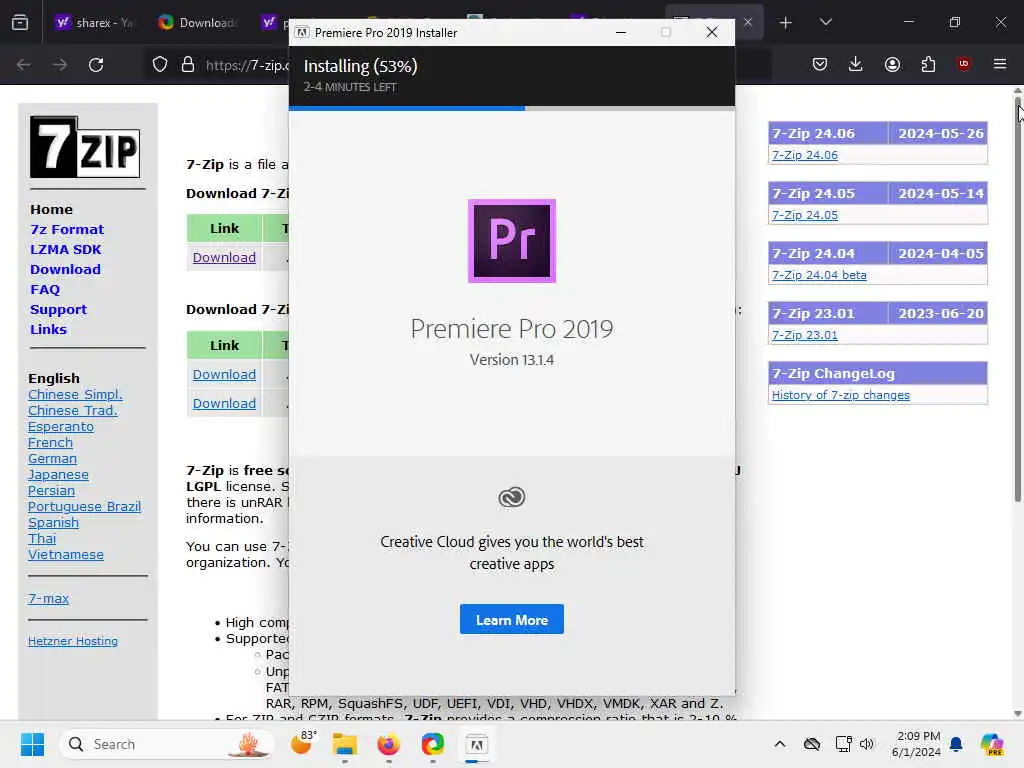Open Chrome-like browser taskbar icon
This screenshot has width=1024, height=768.
pos(432,744)
